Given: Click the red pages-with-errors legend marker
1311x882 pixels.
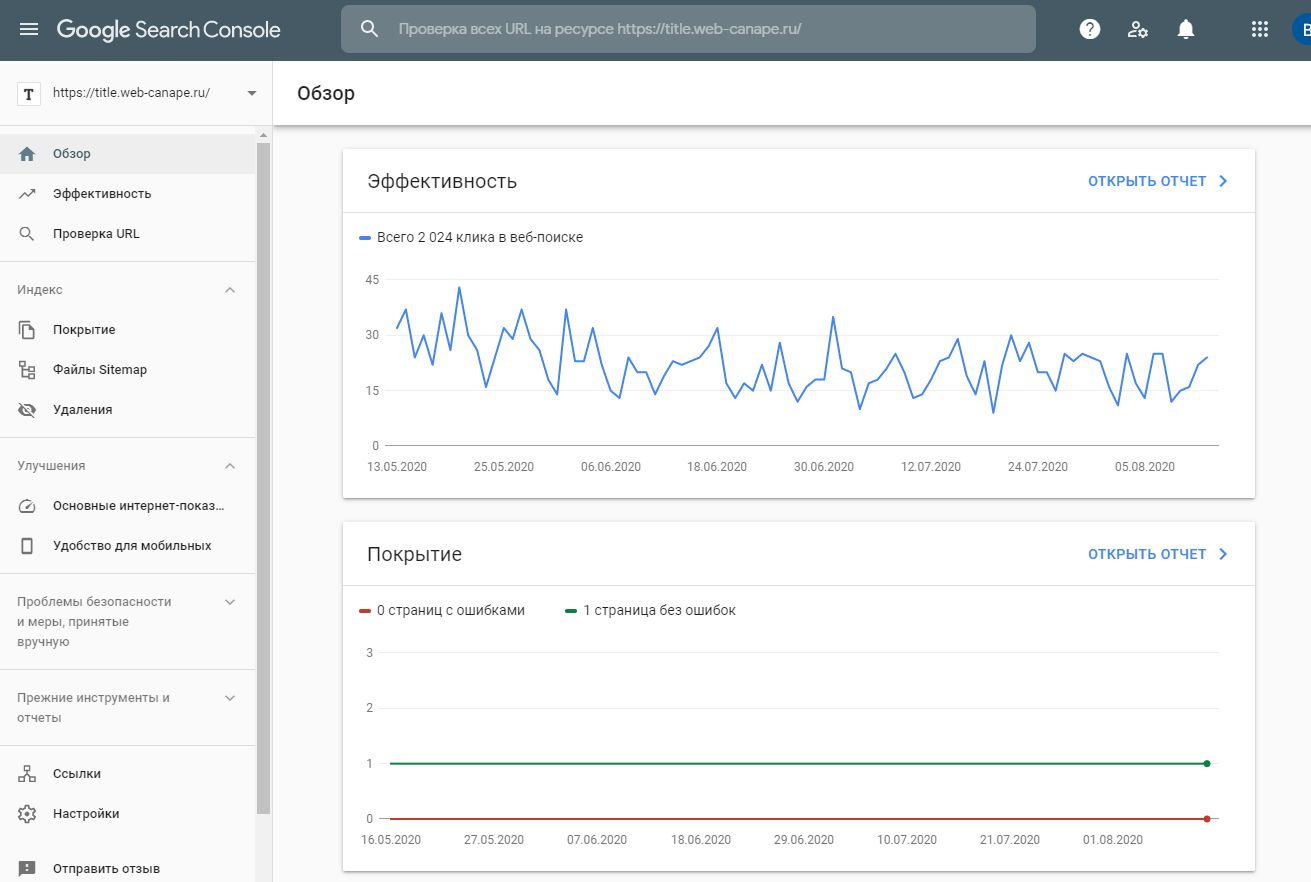Looking at the screenshot, I should [x=365, y=610].
